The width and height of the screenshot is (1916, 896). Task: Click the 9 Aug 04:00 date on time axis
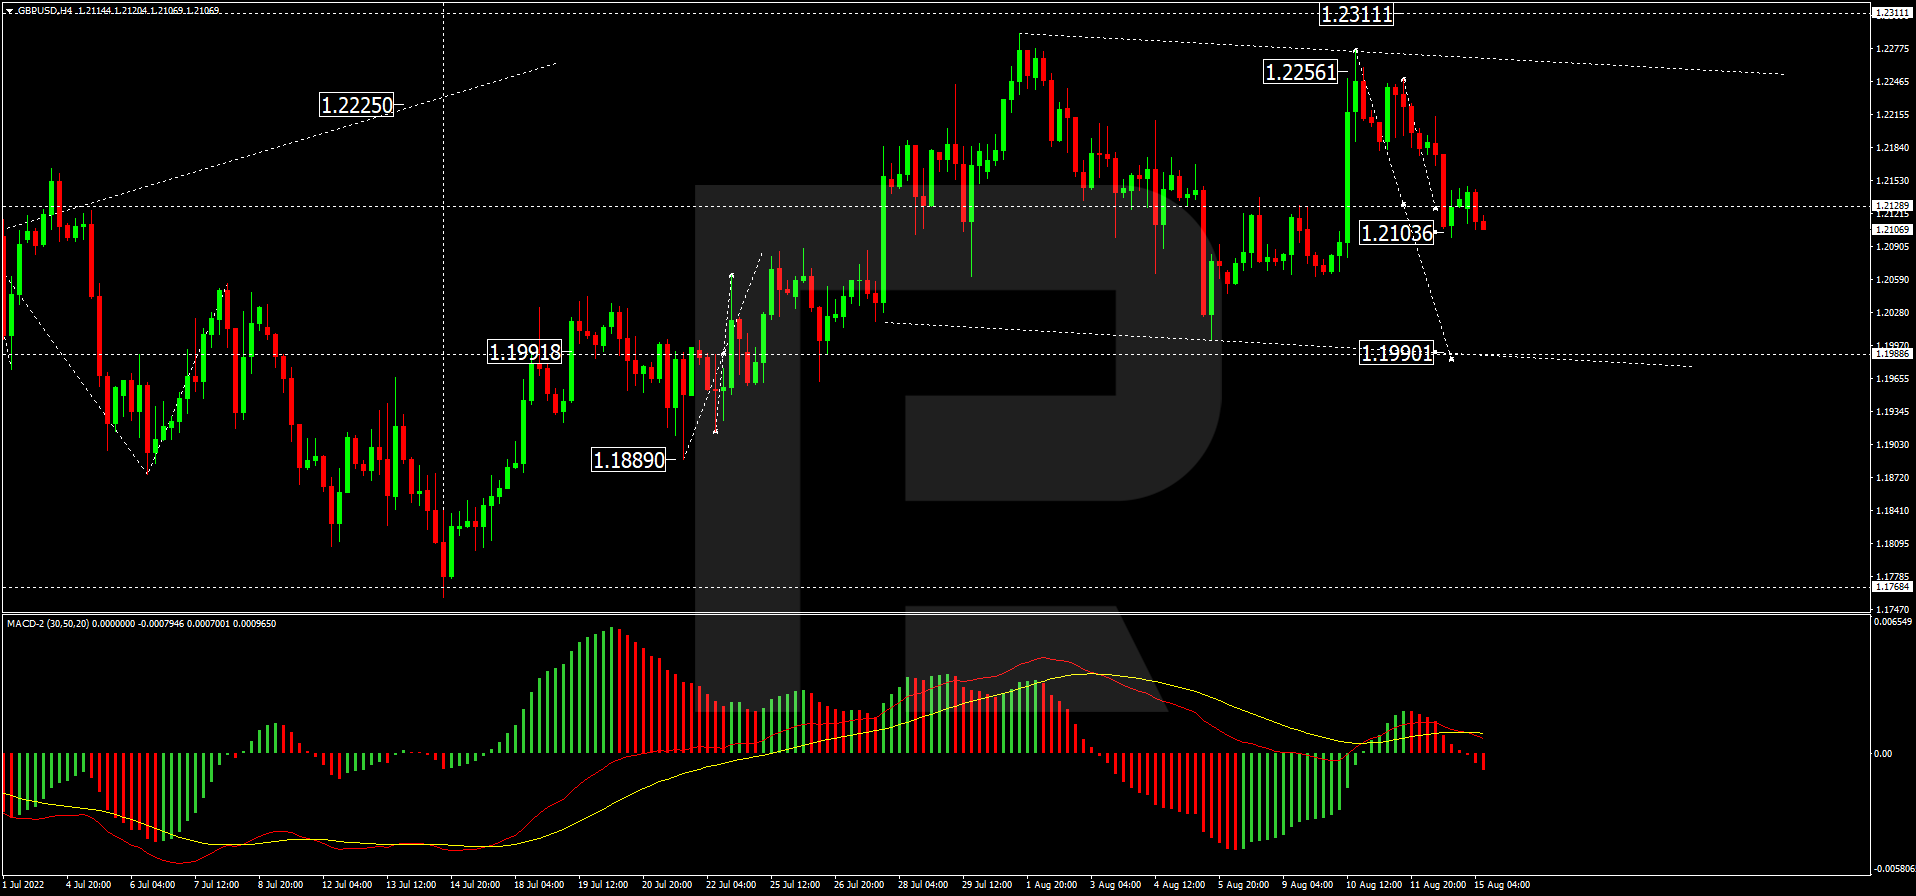coord(1307,885)
